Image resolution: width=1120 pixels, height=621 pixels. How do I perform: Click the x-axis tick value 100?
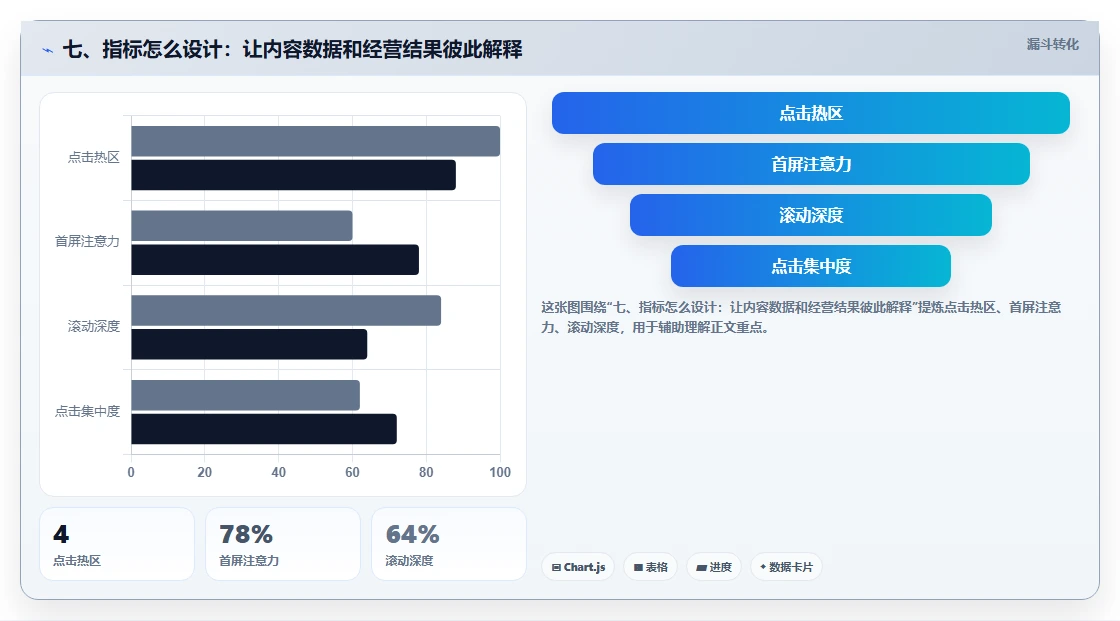click(x=500, y=472)
